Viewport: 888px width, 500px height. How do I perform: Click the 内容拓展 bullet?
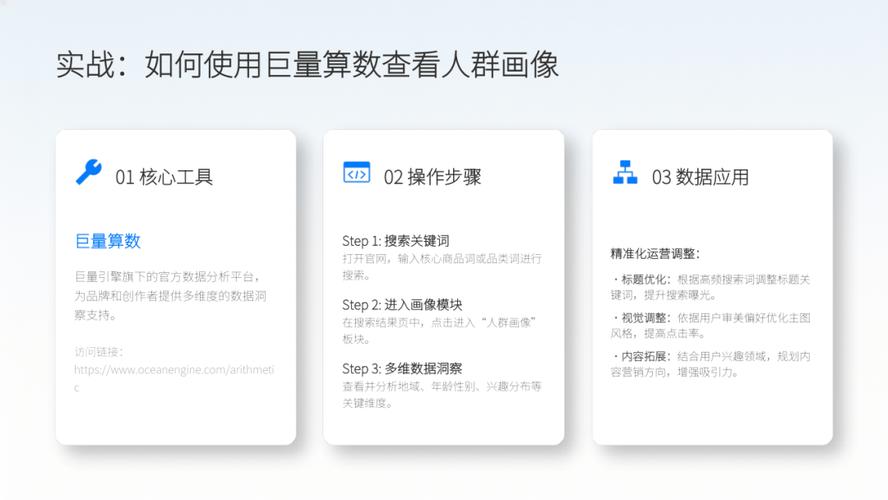[x=710, y=364]
